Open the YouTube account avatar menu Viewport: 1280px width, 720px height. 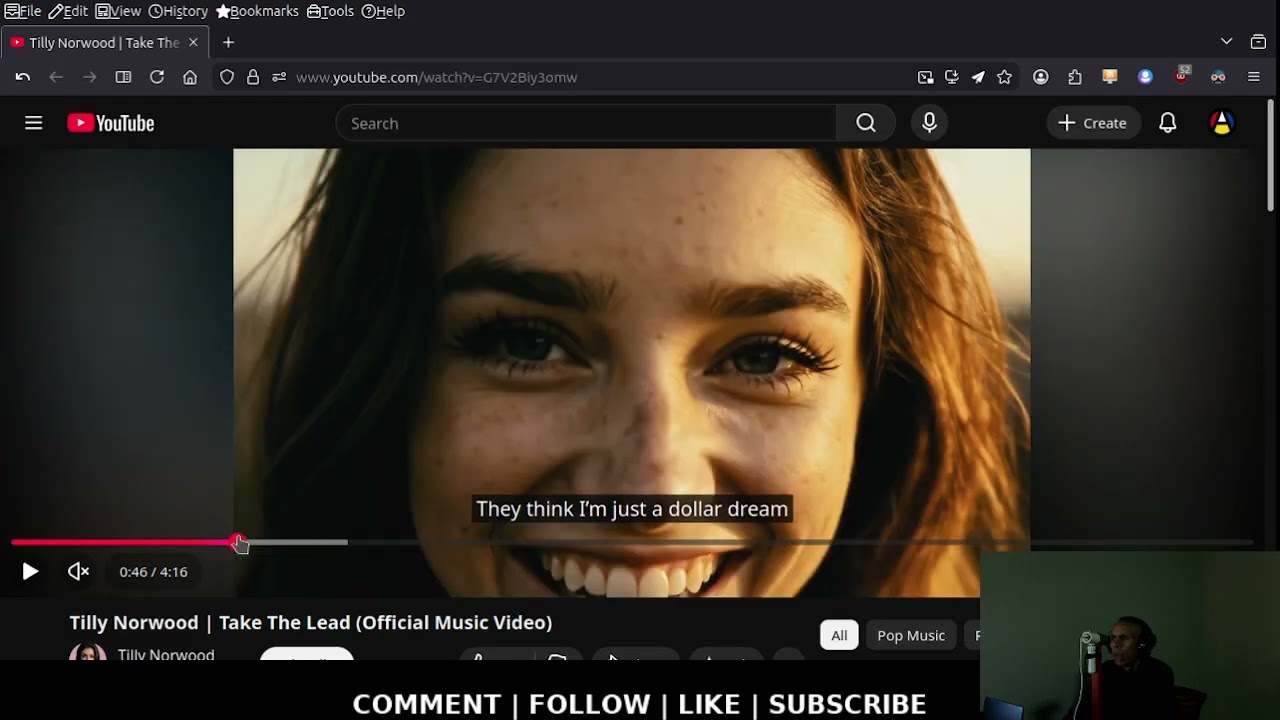1222,123
